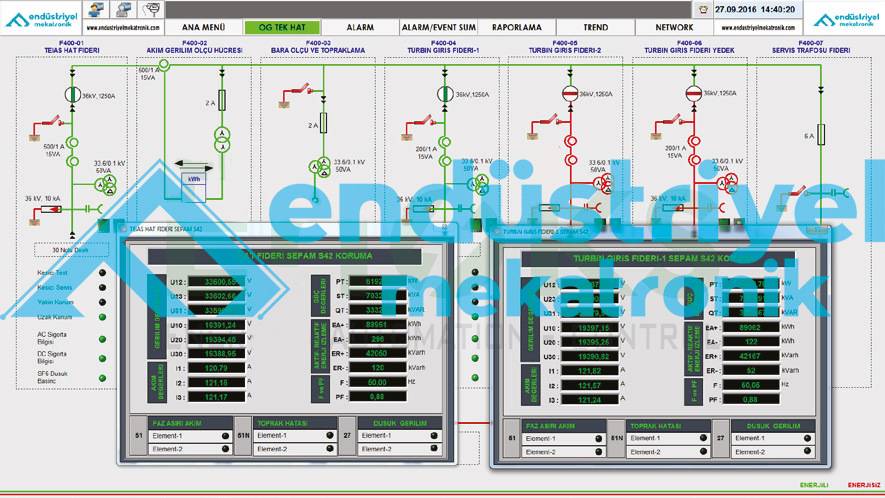Click the F400-01 circuit breaker symbol
The height and width of the screenshot is (498, 885).
[71, 93]
